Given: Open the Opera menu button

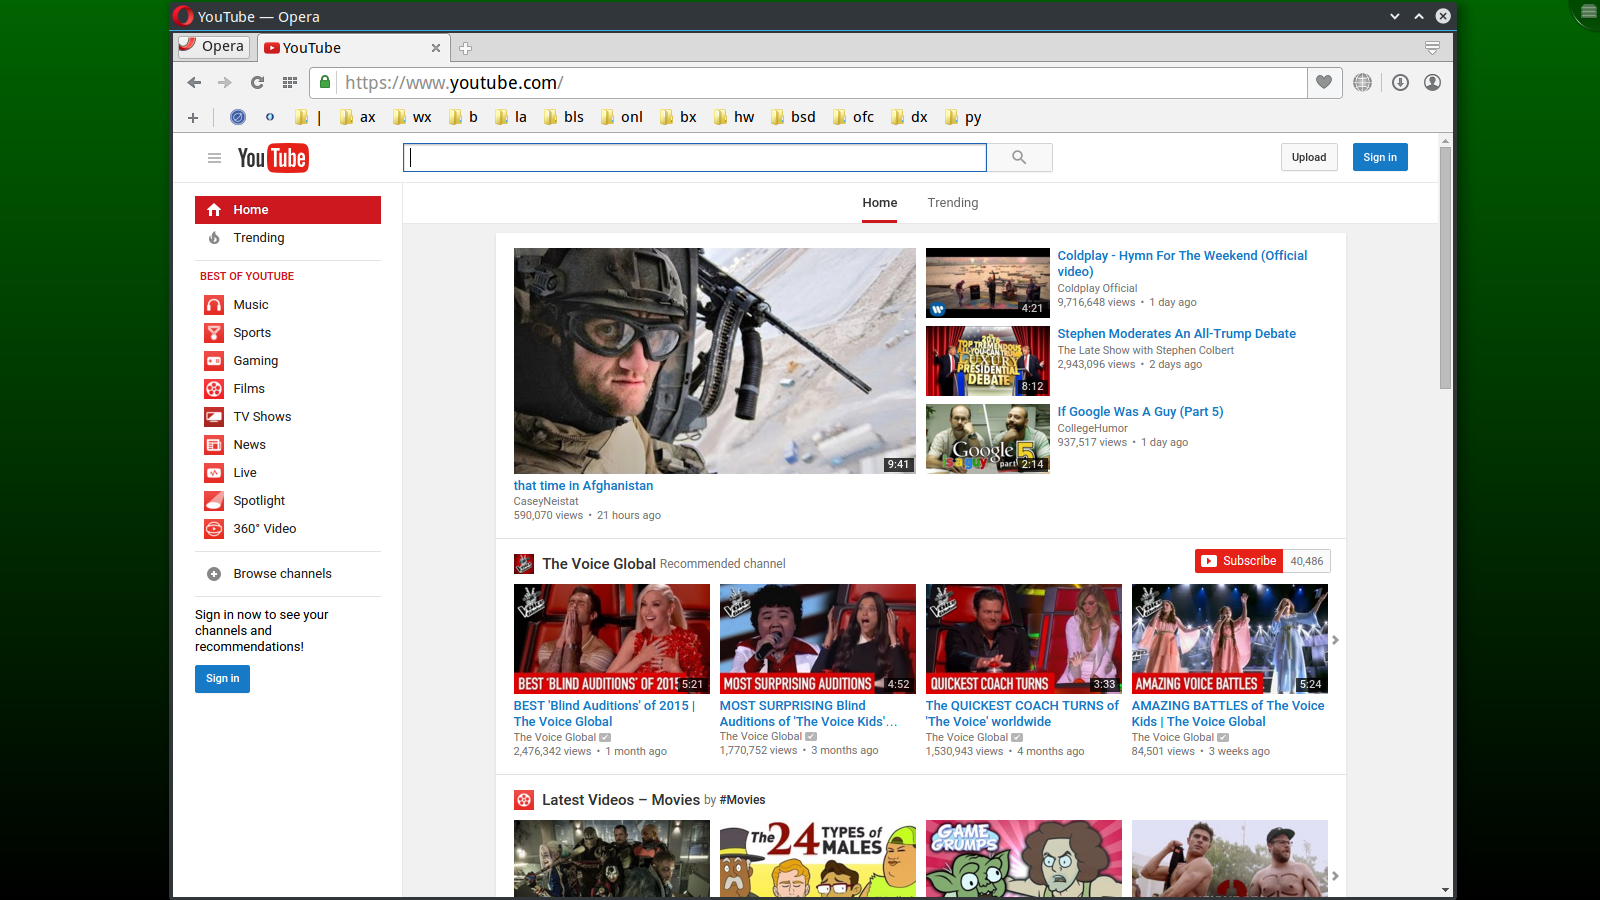Looking at the screenshot, I should 212,46.
